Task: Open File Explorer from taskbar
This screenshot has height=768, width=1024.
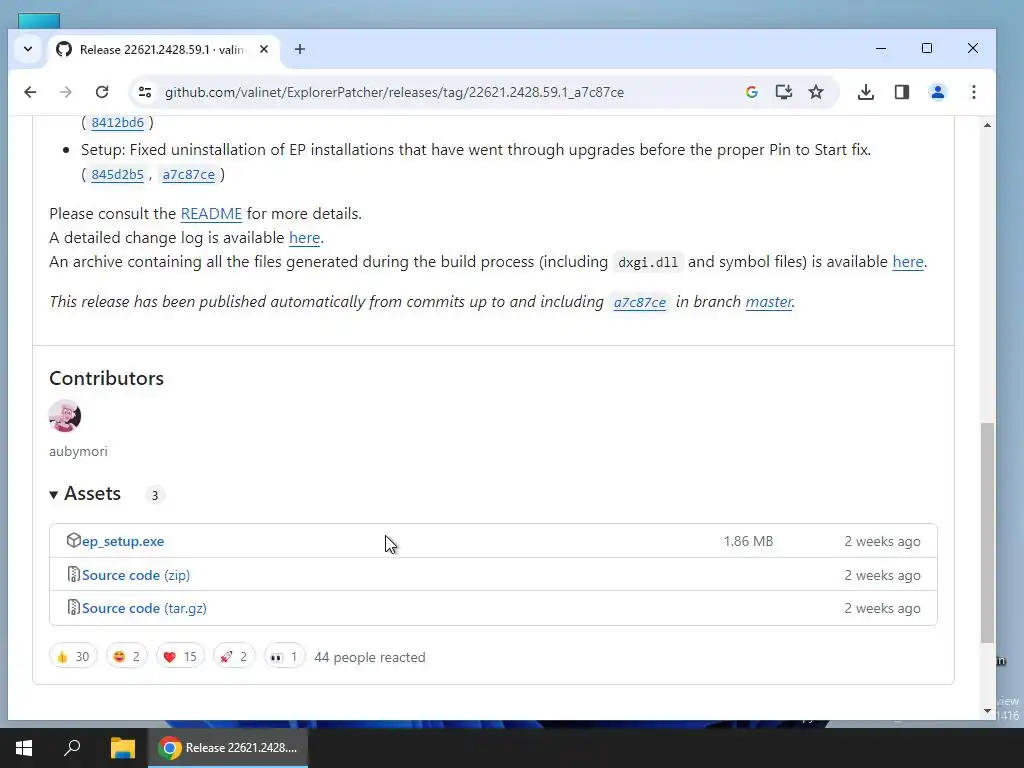Action: click(x=122, y=748)
